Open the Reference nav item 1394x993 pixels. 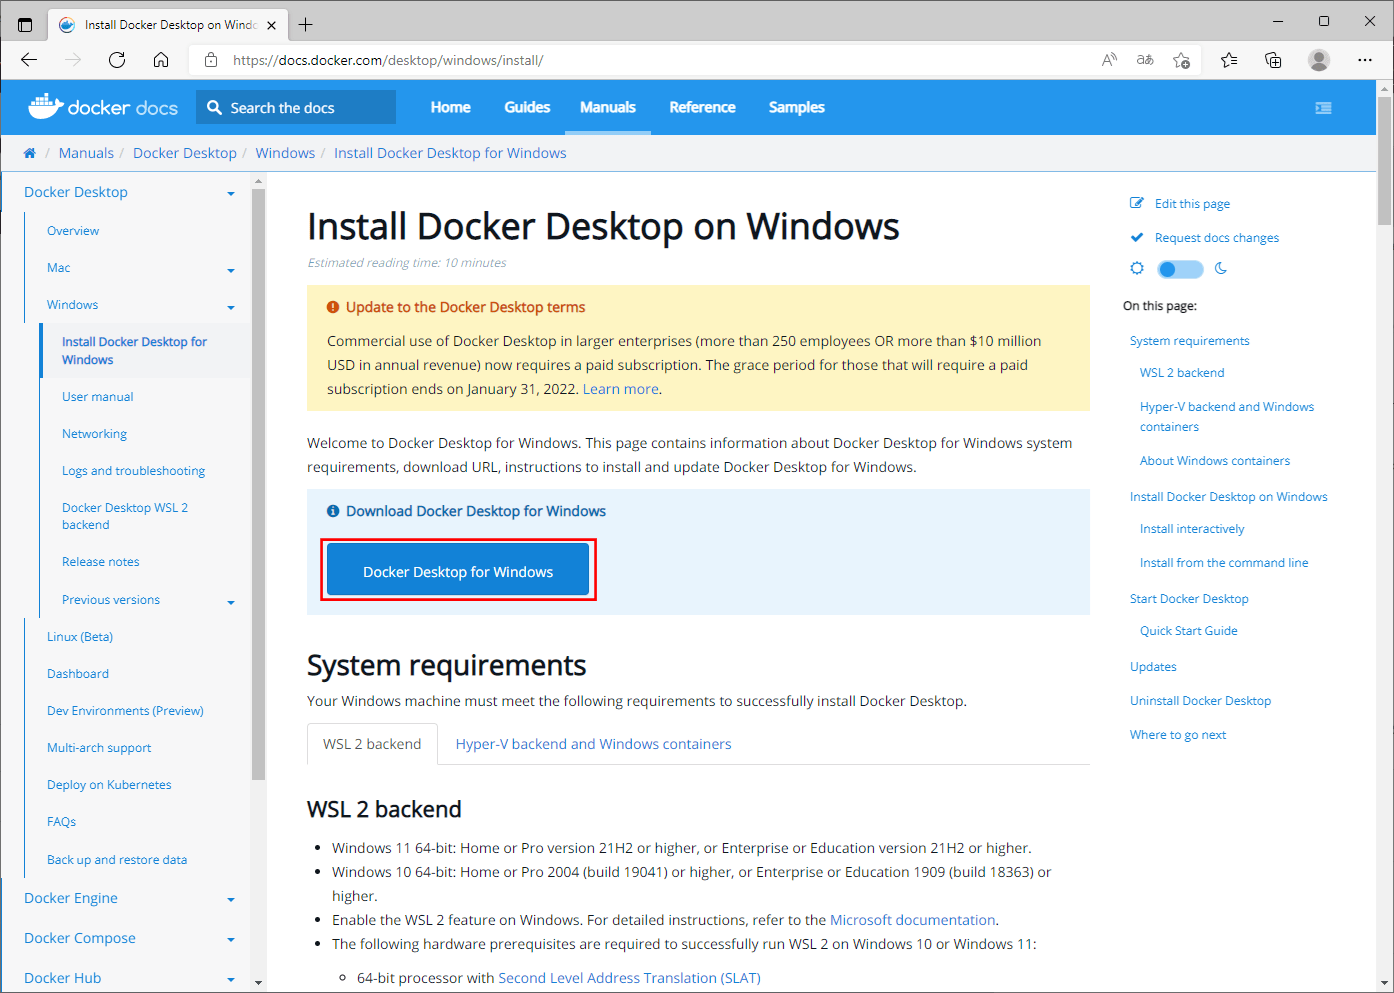(702, 107)
